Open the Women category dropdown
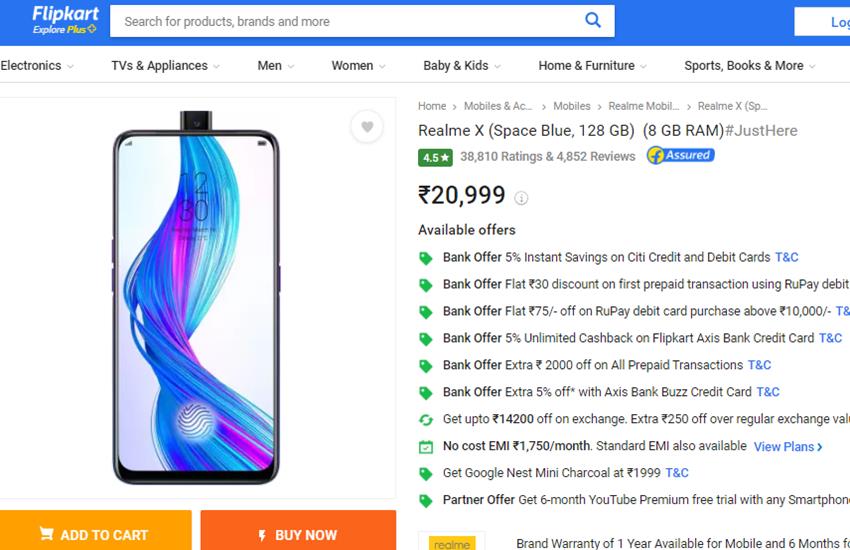 (x=358, y=66)
